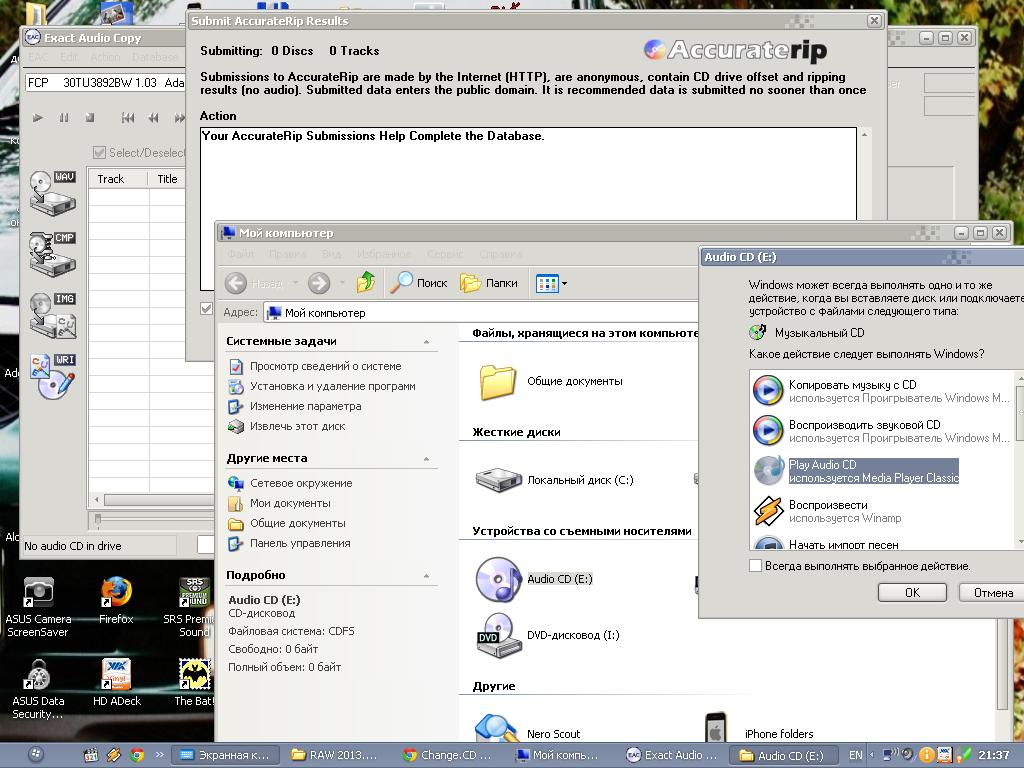Collapse the Системные задачи panel
The width and height of the screenshot is (1024, 768).
point(426,342)
